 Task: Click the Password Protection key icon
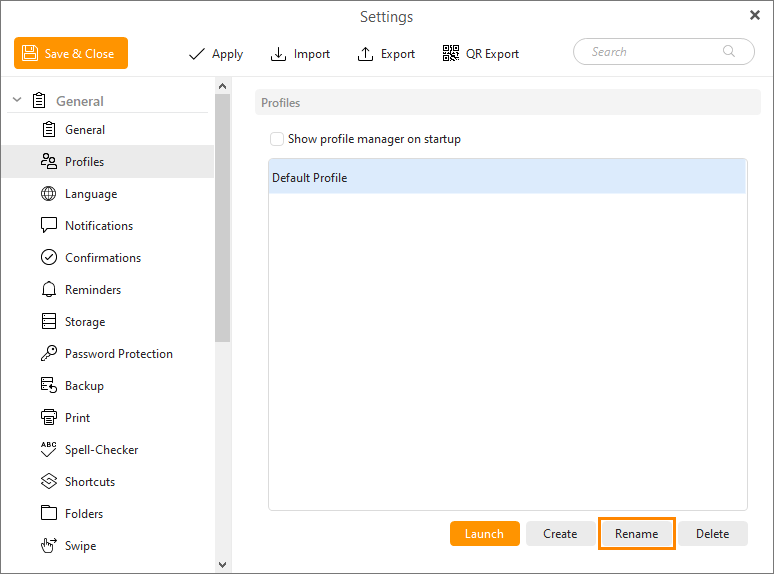click(48, 354)
